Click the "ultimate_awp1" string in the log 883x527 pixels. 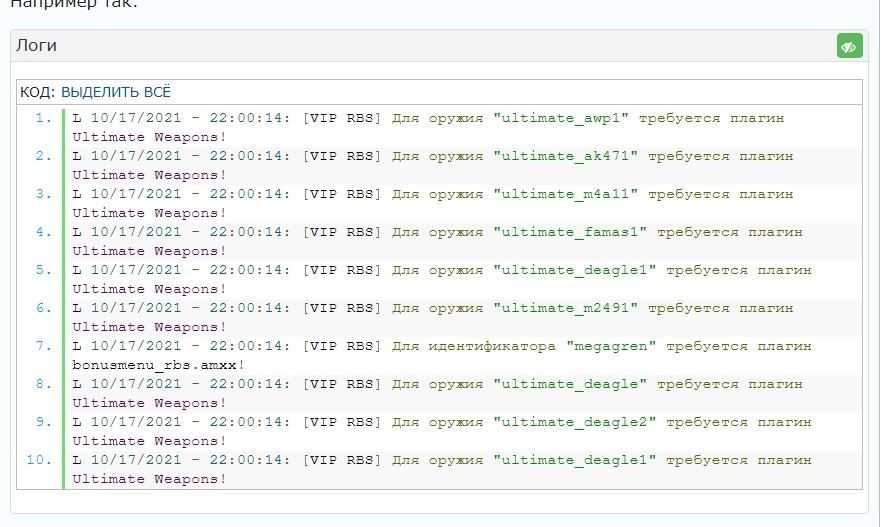[560, 118]
